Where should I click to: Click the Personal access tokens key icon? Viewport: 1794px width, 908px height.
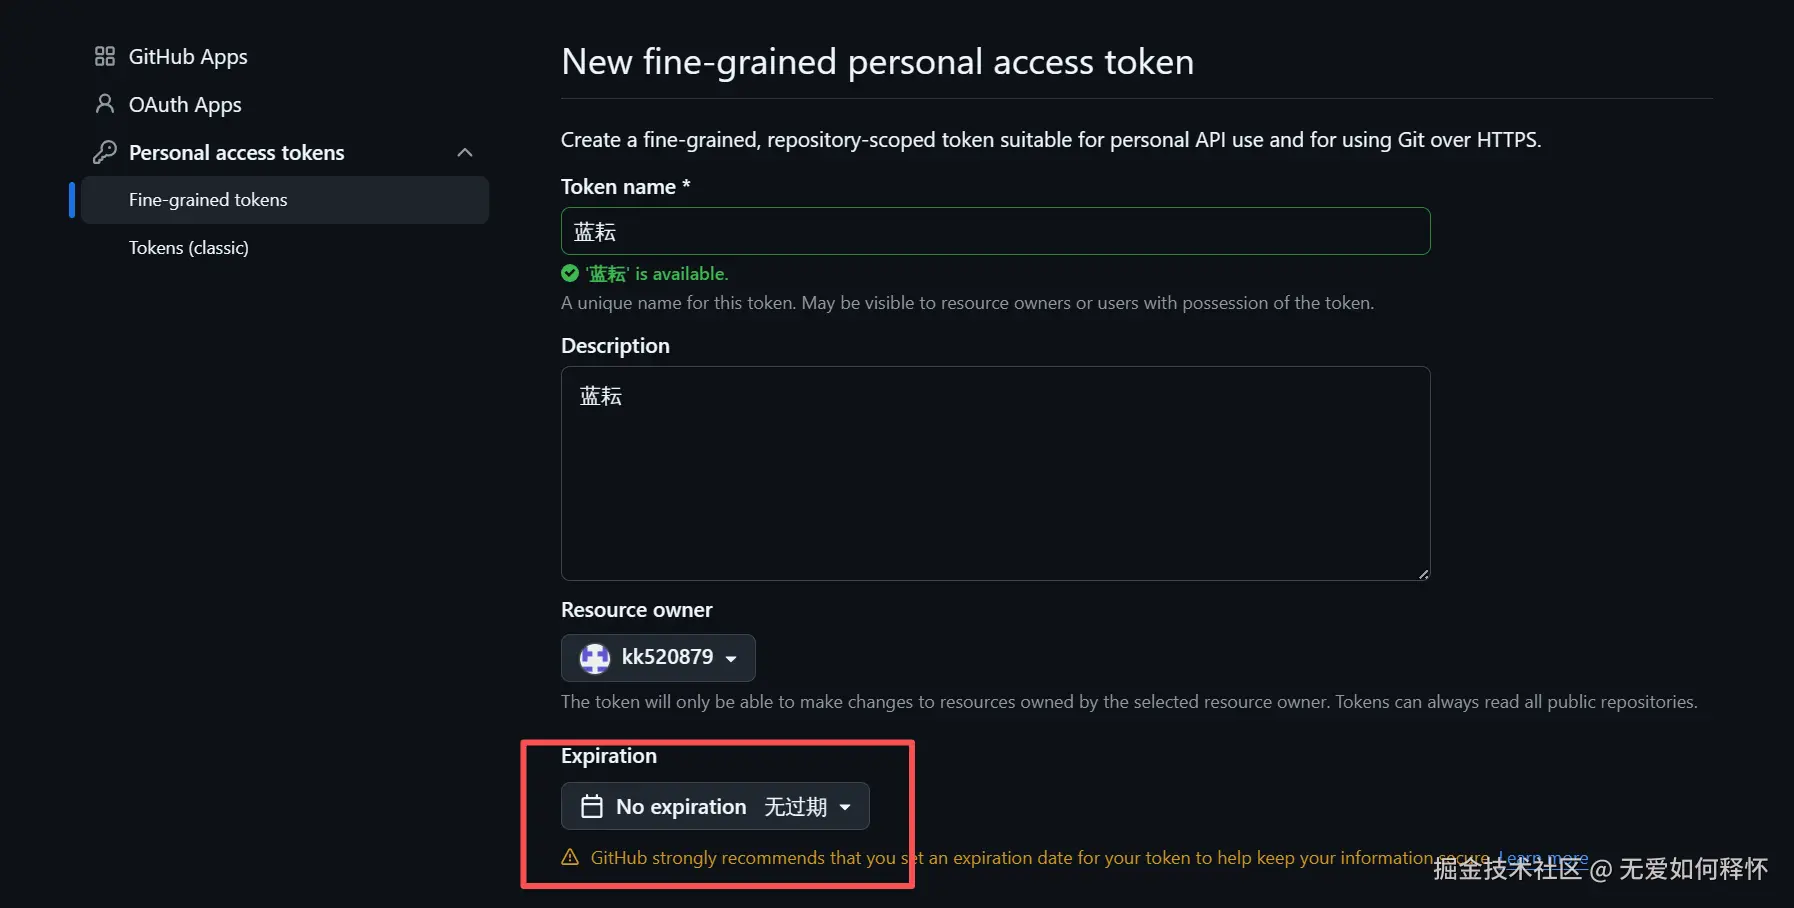pyautogui.click(x=105, y=152)
